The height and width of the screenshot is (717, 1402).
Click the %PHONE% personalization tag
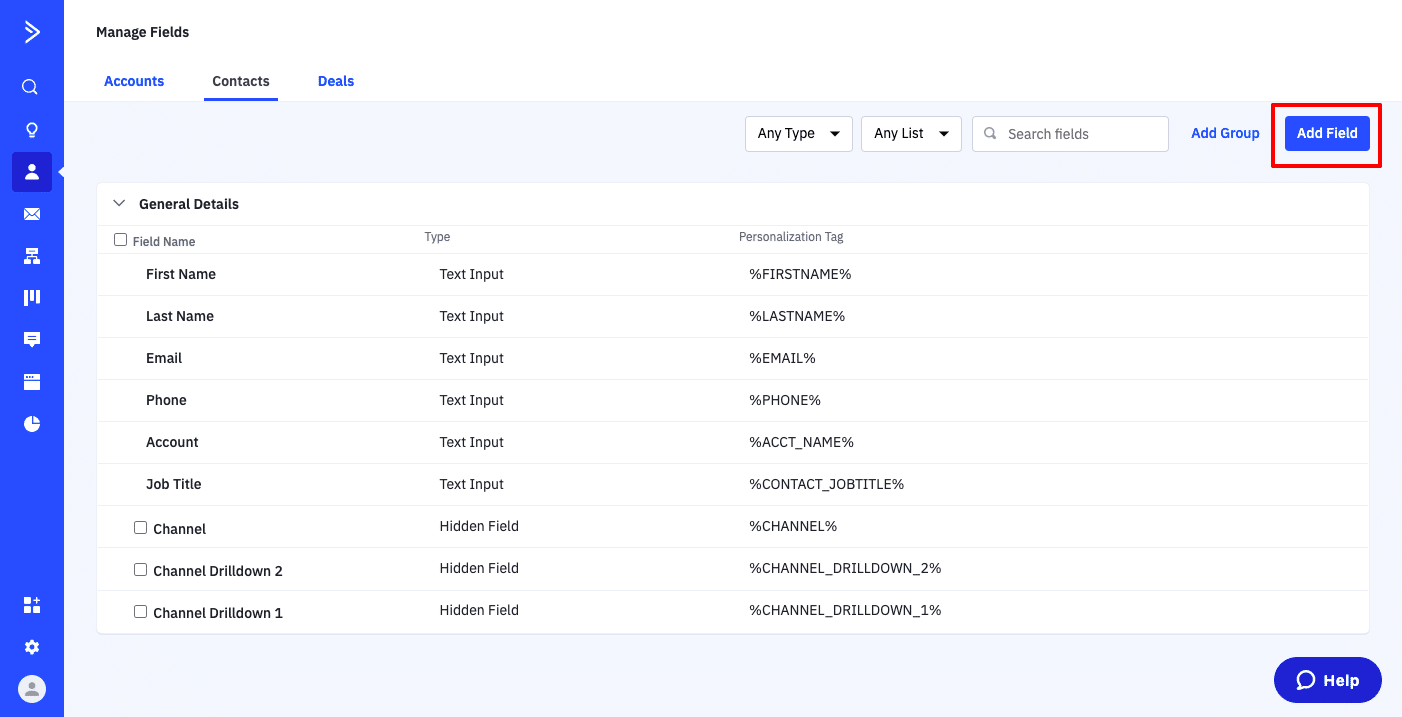tap(785, 400)
